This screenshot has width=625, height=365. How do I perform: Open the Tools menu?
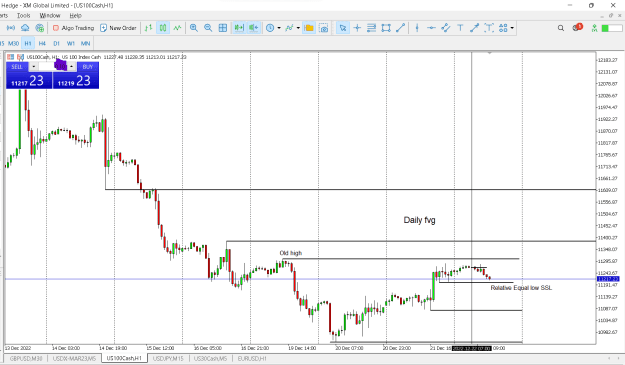click(x=24, y=16)
